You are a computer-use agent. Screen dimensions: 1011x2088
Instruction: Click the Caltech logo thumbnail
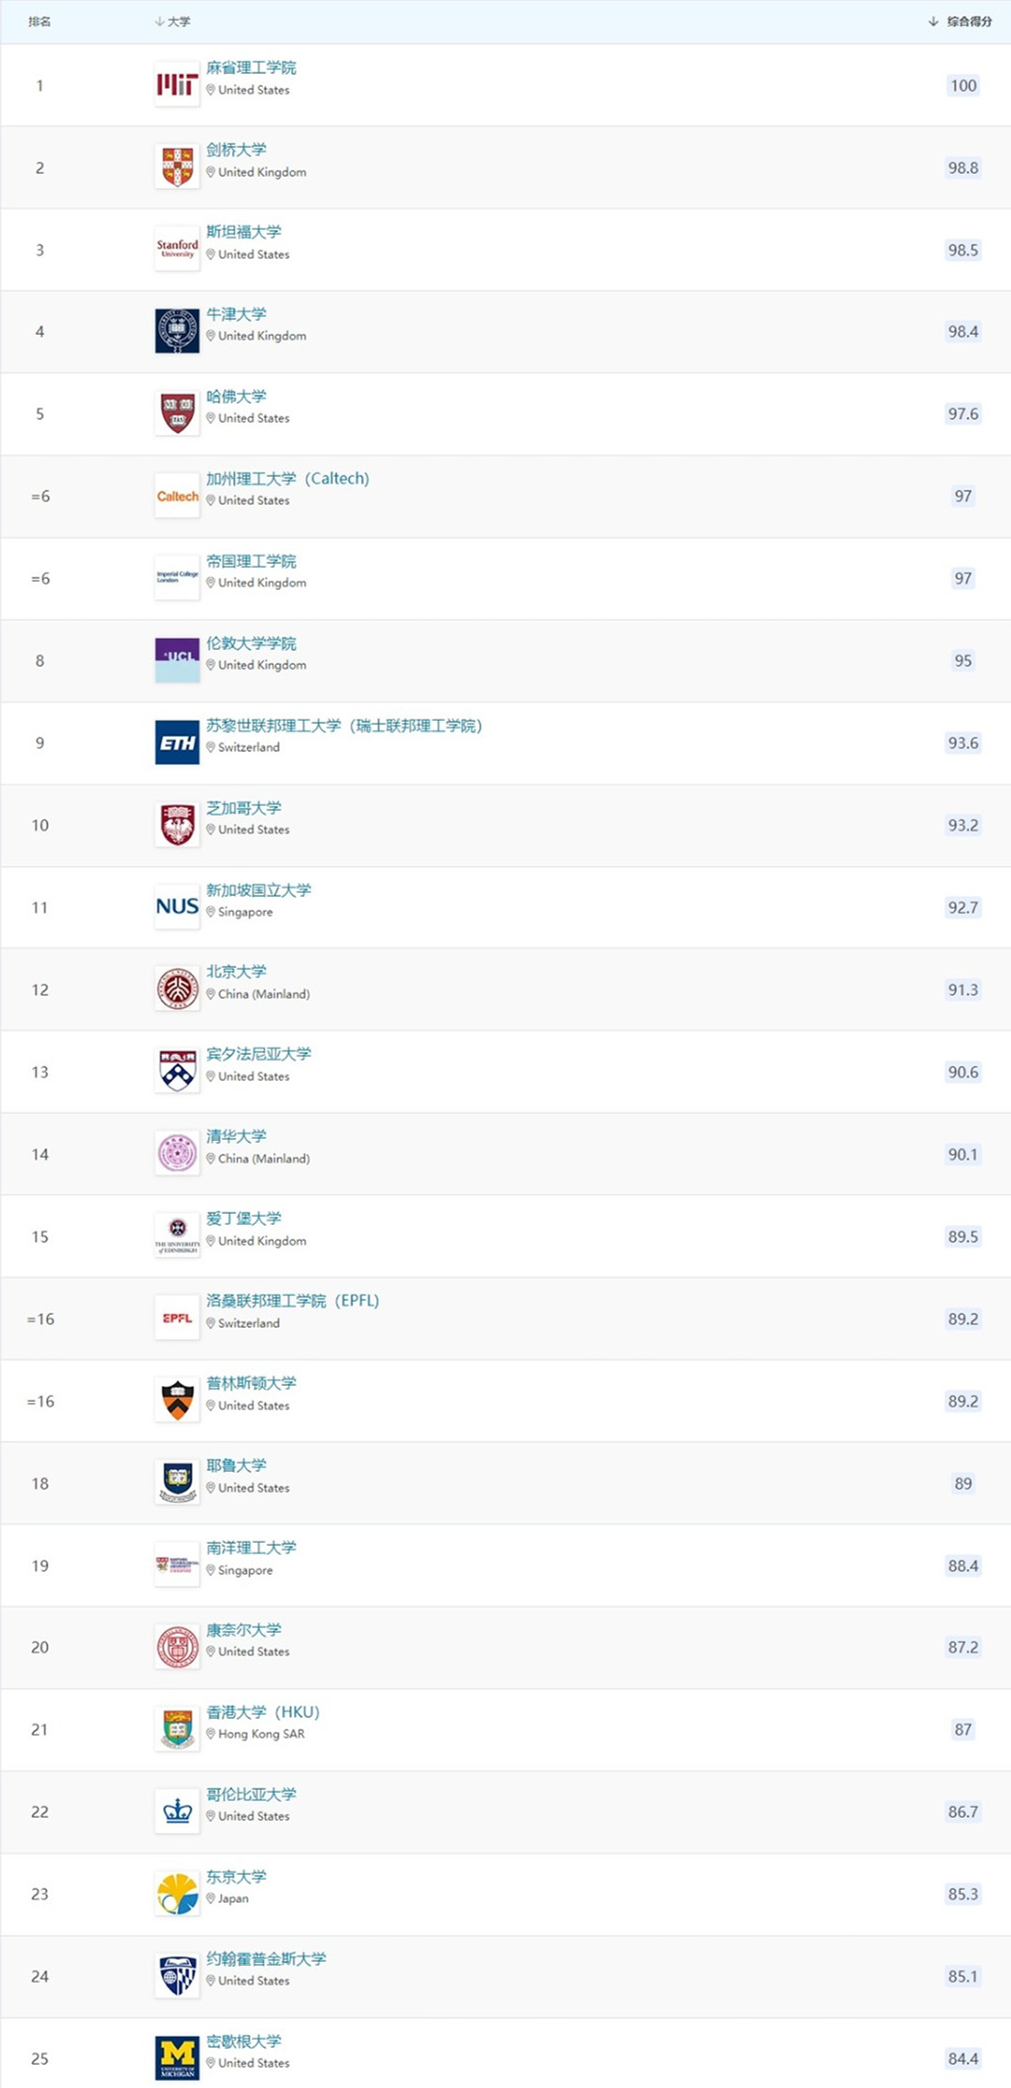pos(177,496)
